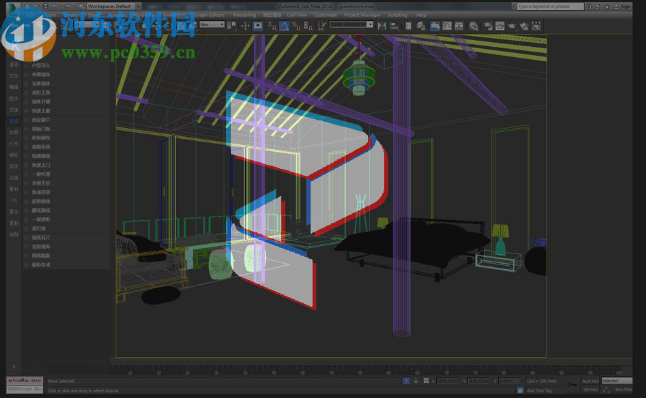Click the favorites star icon in title bar
The width and height of the screenshot is (646, 398).
coord(606,6)
